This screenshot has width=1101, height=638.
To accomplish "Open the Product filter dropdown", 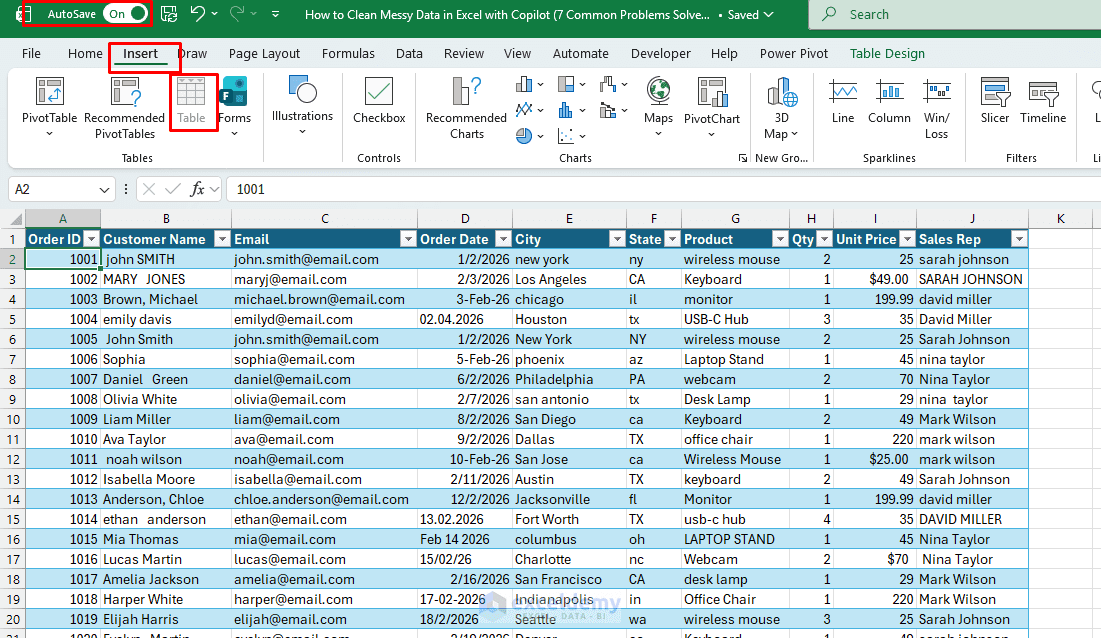I will tap(779, 239).
